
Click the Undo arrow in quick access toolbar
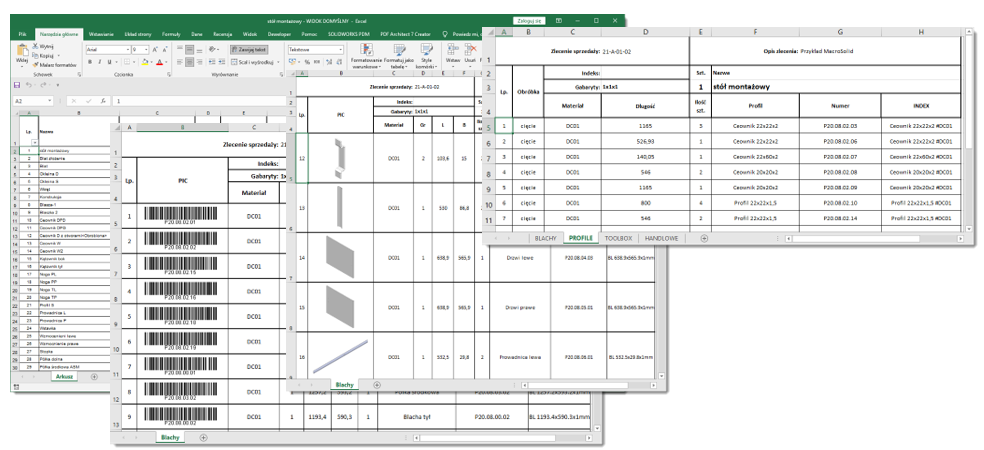tap(28, 85)
